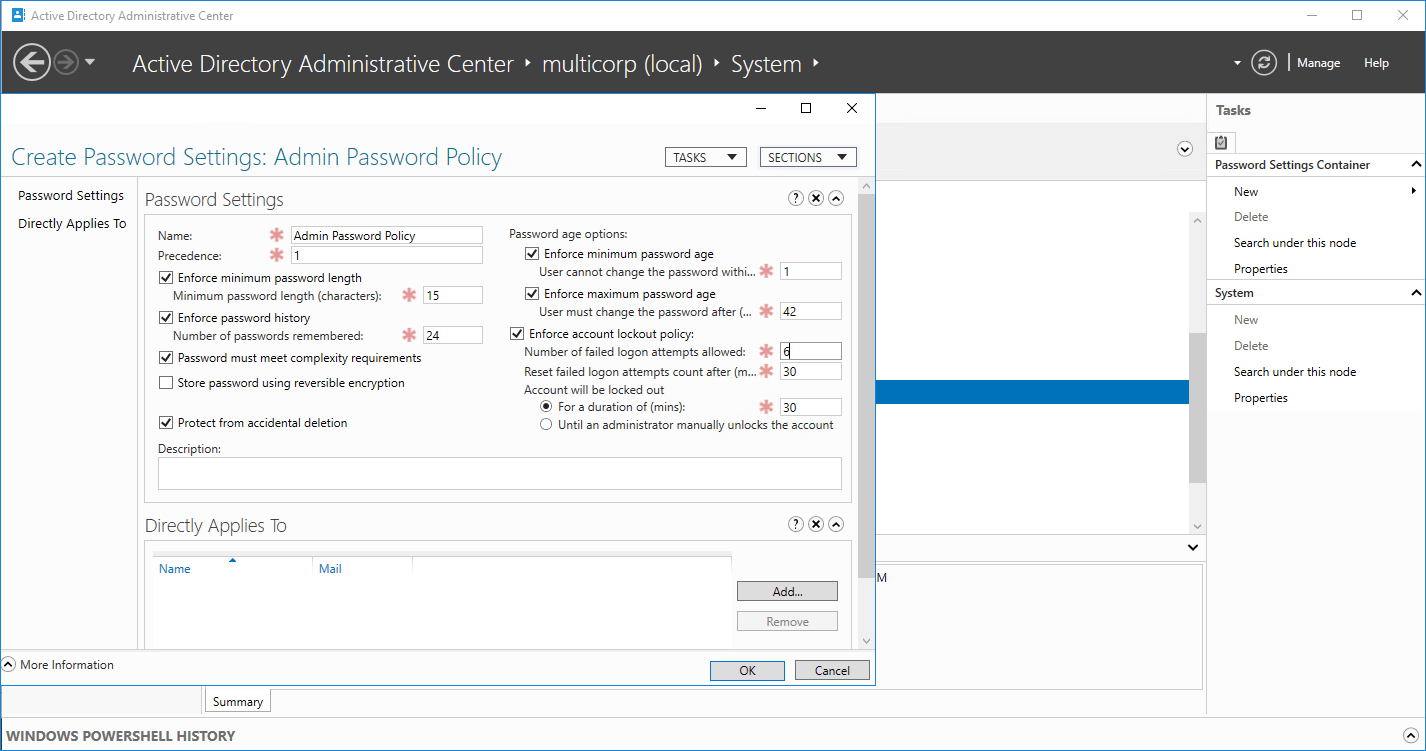The width and height of the screenshot is (1426, 751).
Task: Click the minimum password age value field
Action: [811, 271]
